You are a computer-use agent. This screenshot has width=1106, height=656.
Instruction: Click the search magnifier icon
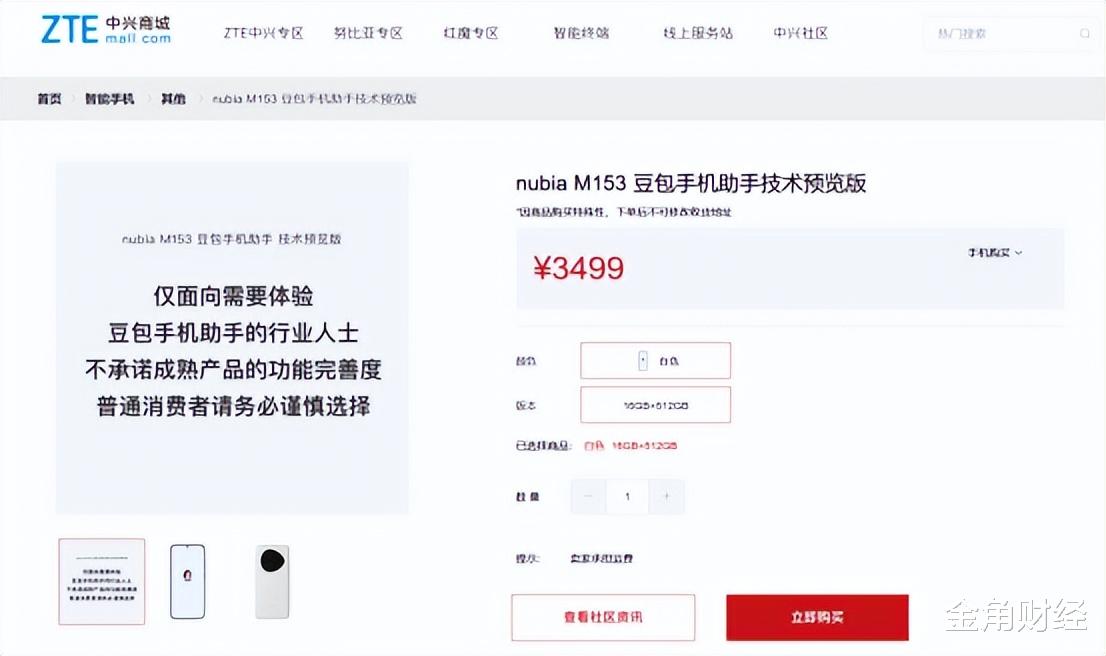pos(1084,33)
